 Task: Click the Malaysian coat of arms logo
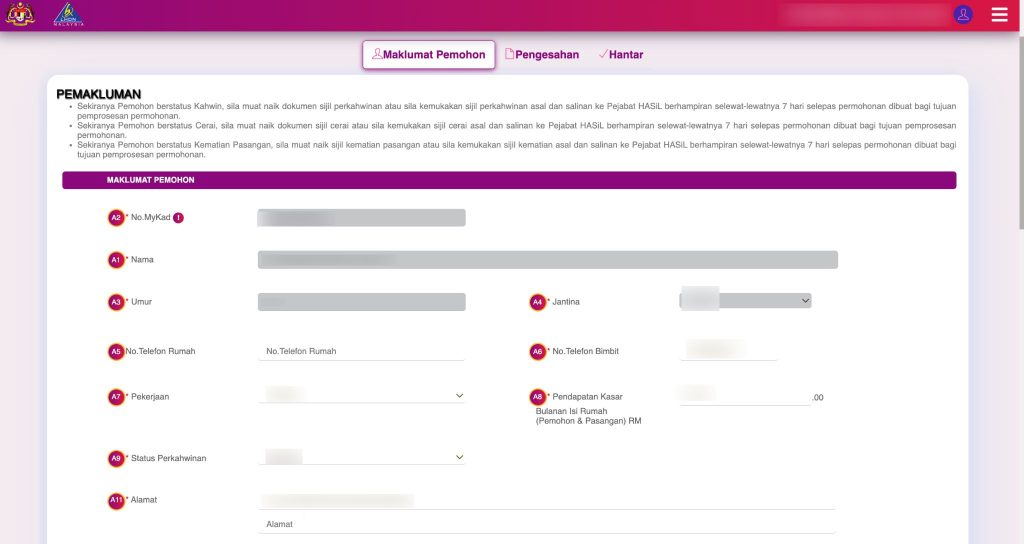20,15
